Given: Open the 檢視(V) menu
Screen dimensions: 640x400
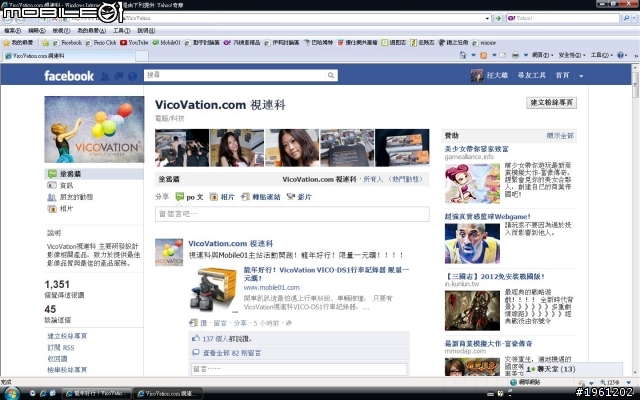Looking at the screenshot, I should click(61, 31).
